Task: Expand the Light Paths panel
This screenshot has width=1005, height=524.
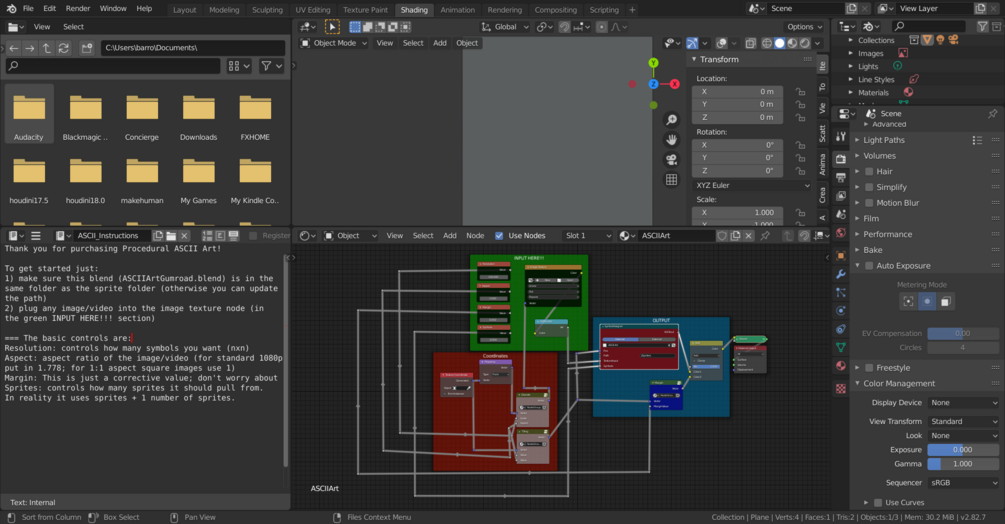Action: 884,140
